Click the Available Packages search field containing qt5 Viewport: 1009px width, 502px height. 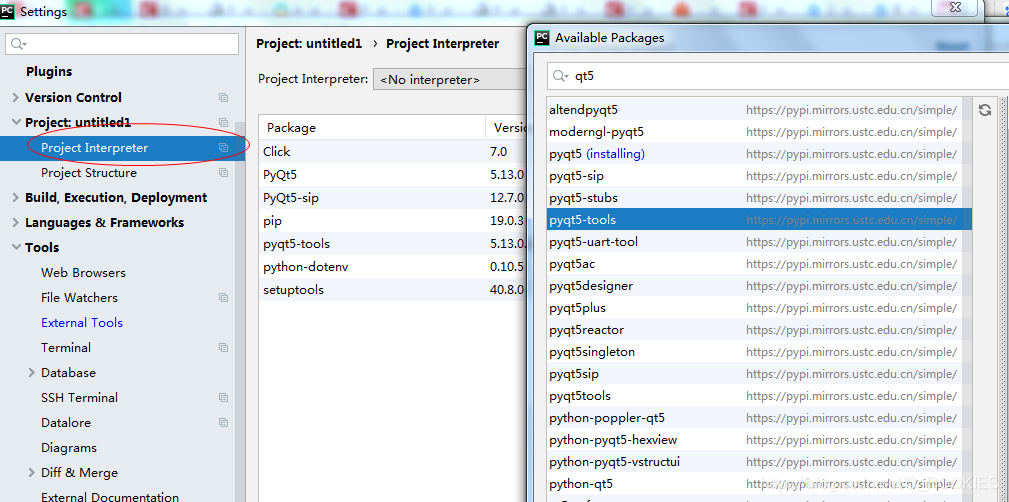(777, 76)
